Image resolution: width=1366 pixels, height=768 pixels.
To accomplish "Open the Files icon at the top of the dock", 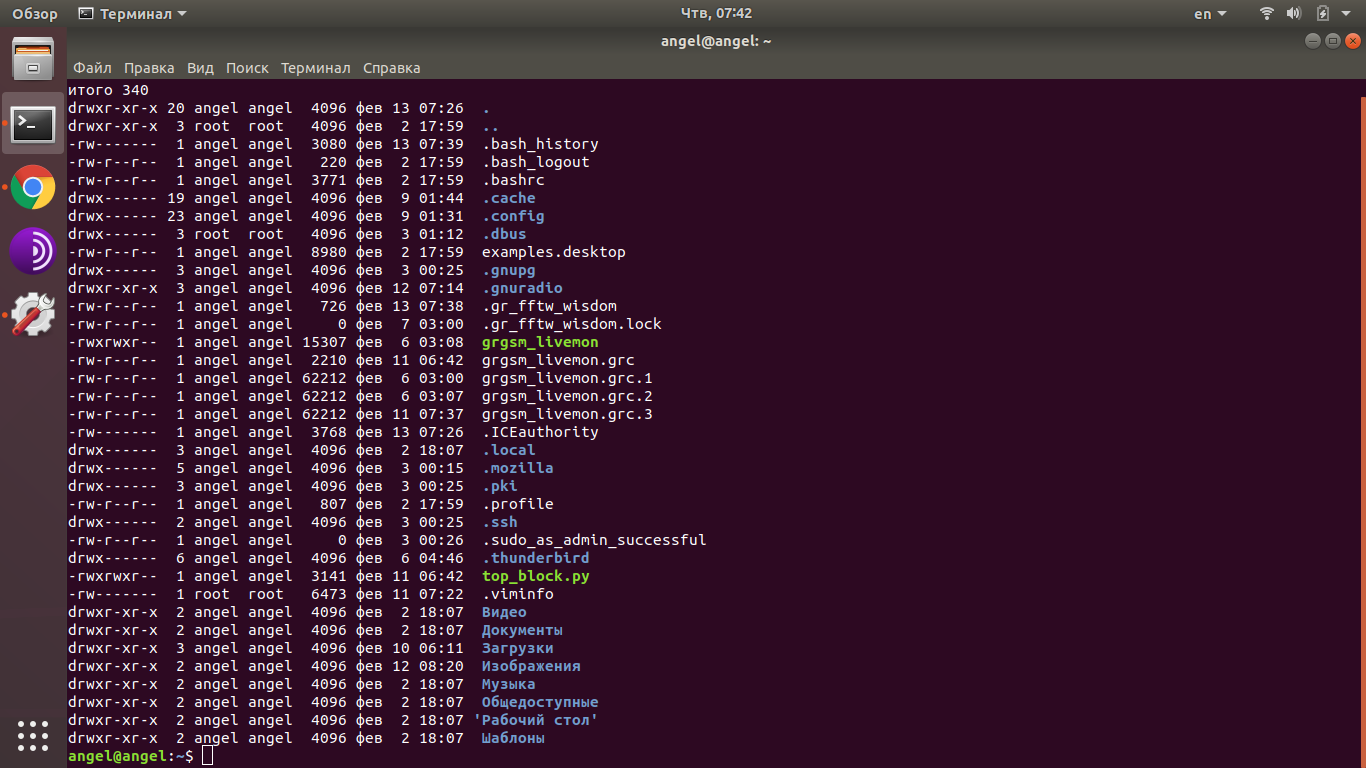I will click(x=33, y=60).
